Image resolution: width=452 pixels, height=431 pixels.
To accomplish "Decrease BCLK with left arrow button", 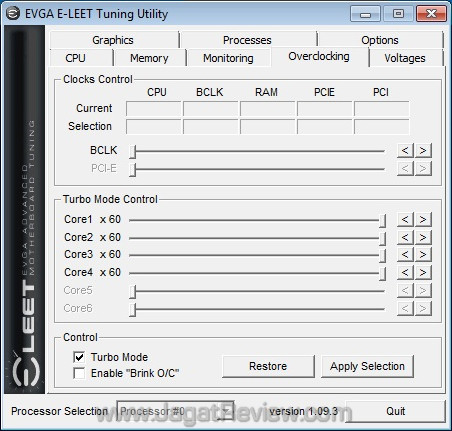I will [405, 151].
